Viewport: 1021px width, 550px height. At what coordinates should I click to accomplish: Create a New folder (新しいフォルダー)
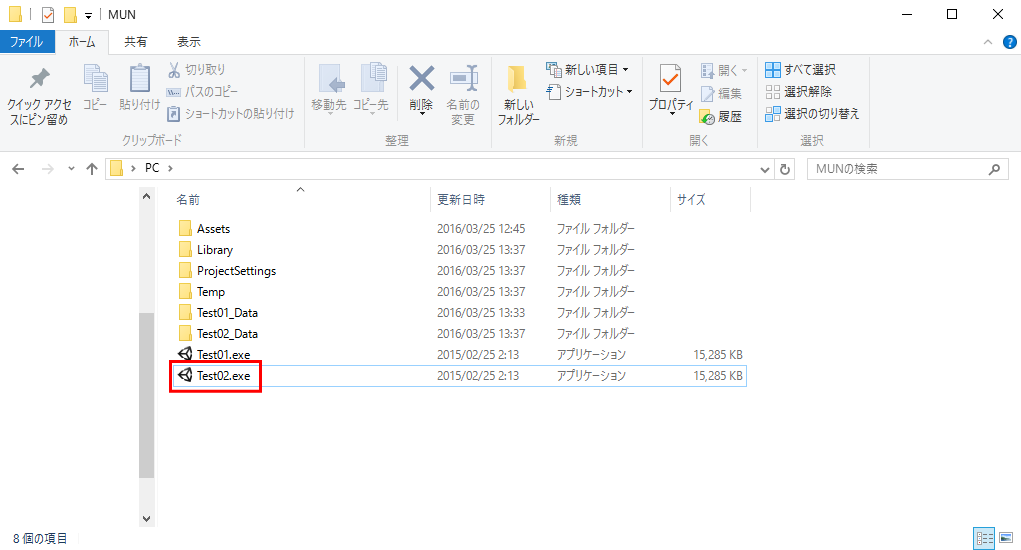click(x=518, y=95)
